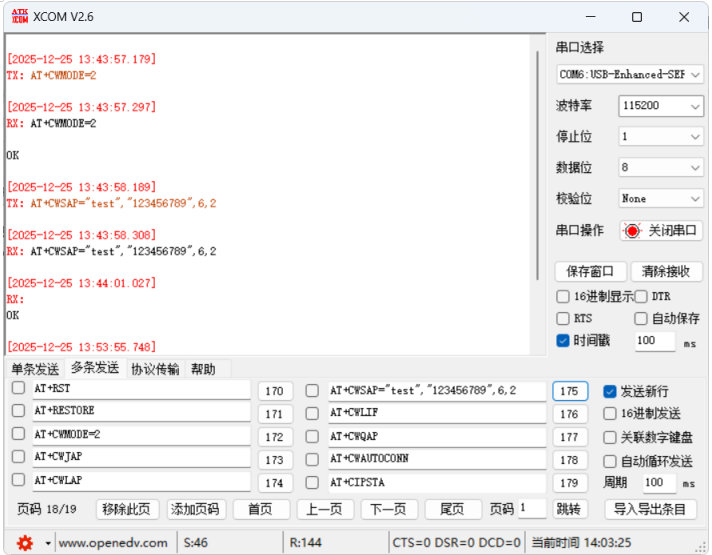The width and height of the screenshot is (712, 555).
Task: Click the 跳转 jump button
Action: [x=569, y=509]
